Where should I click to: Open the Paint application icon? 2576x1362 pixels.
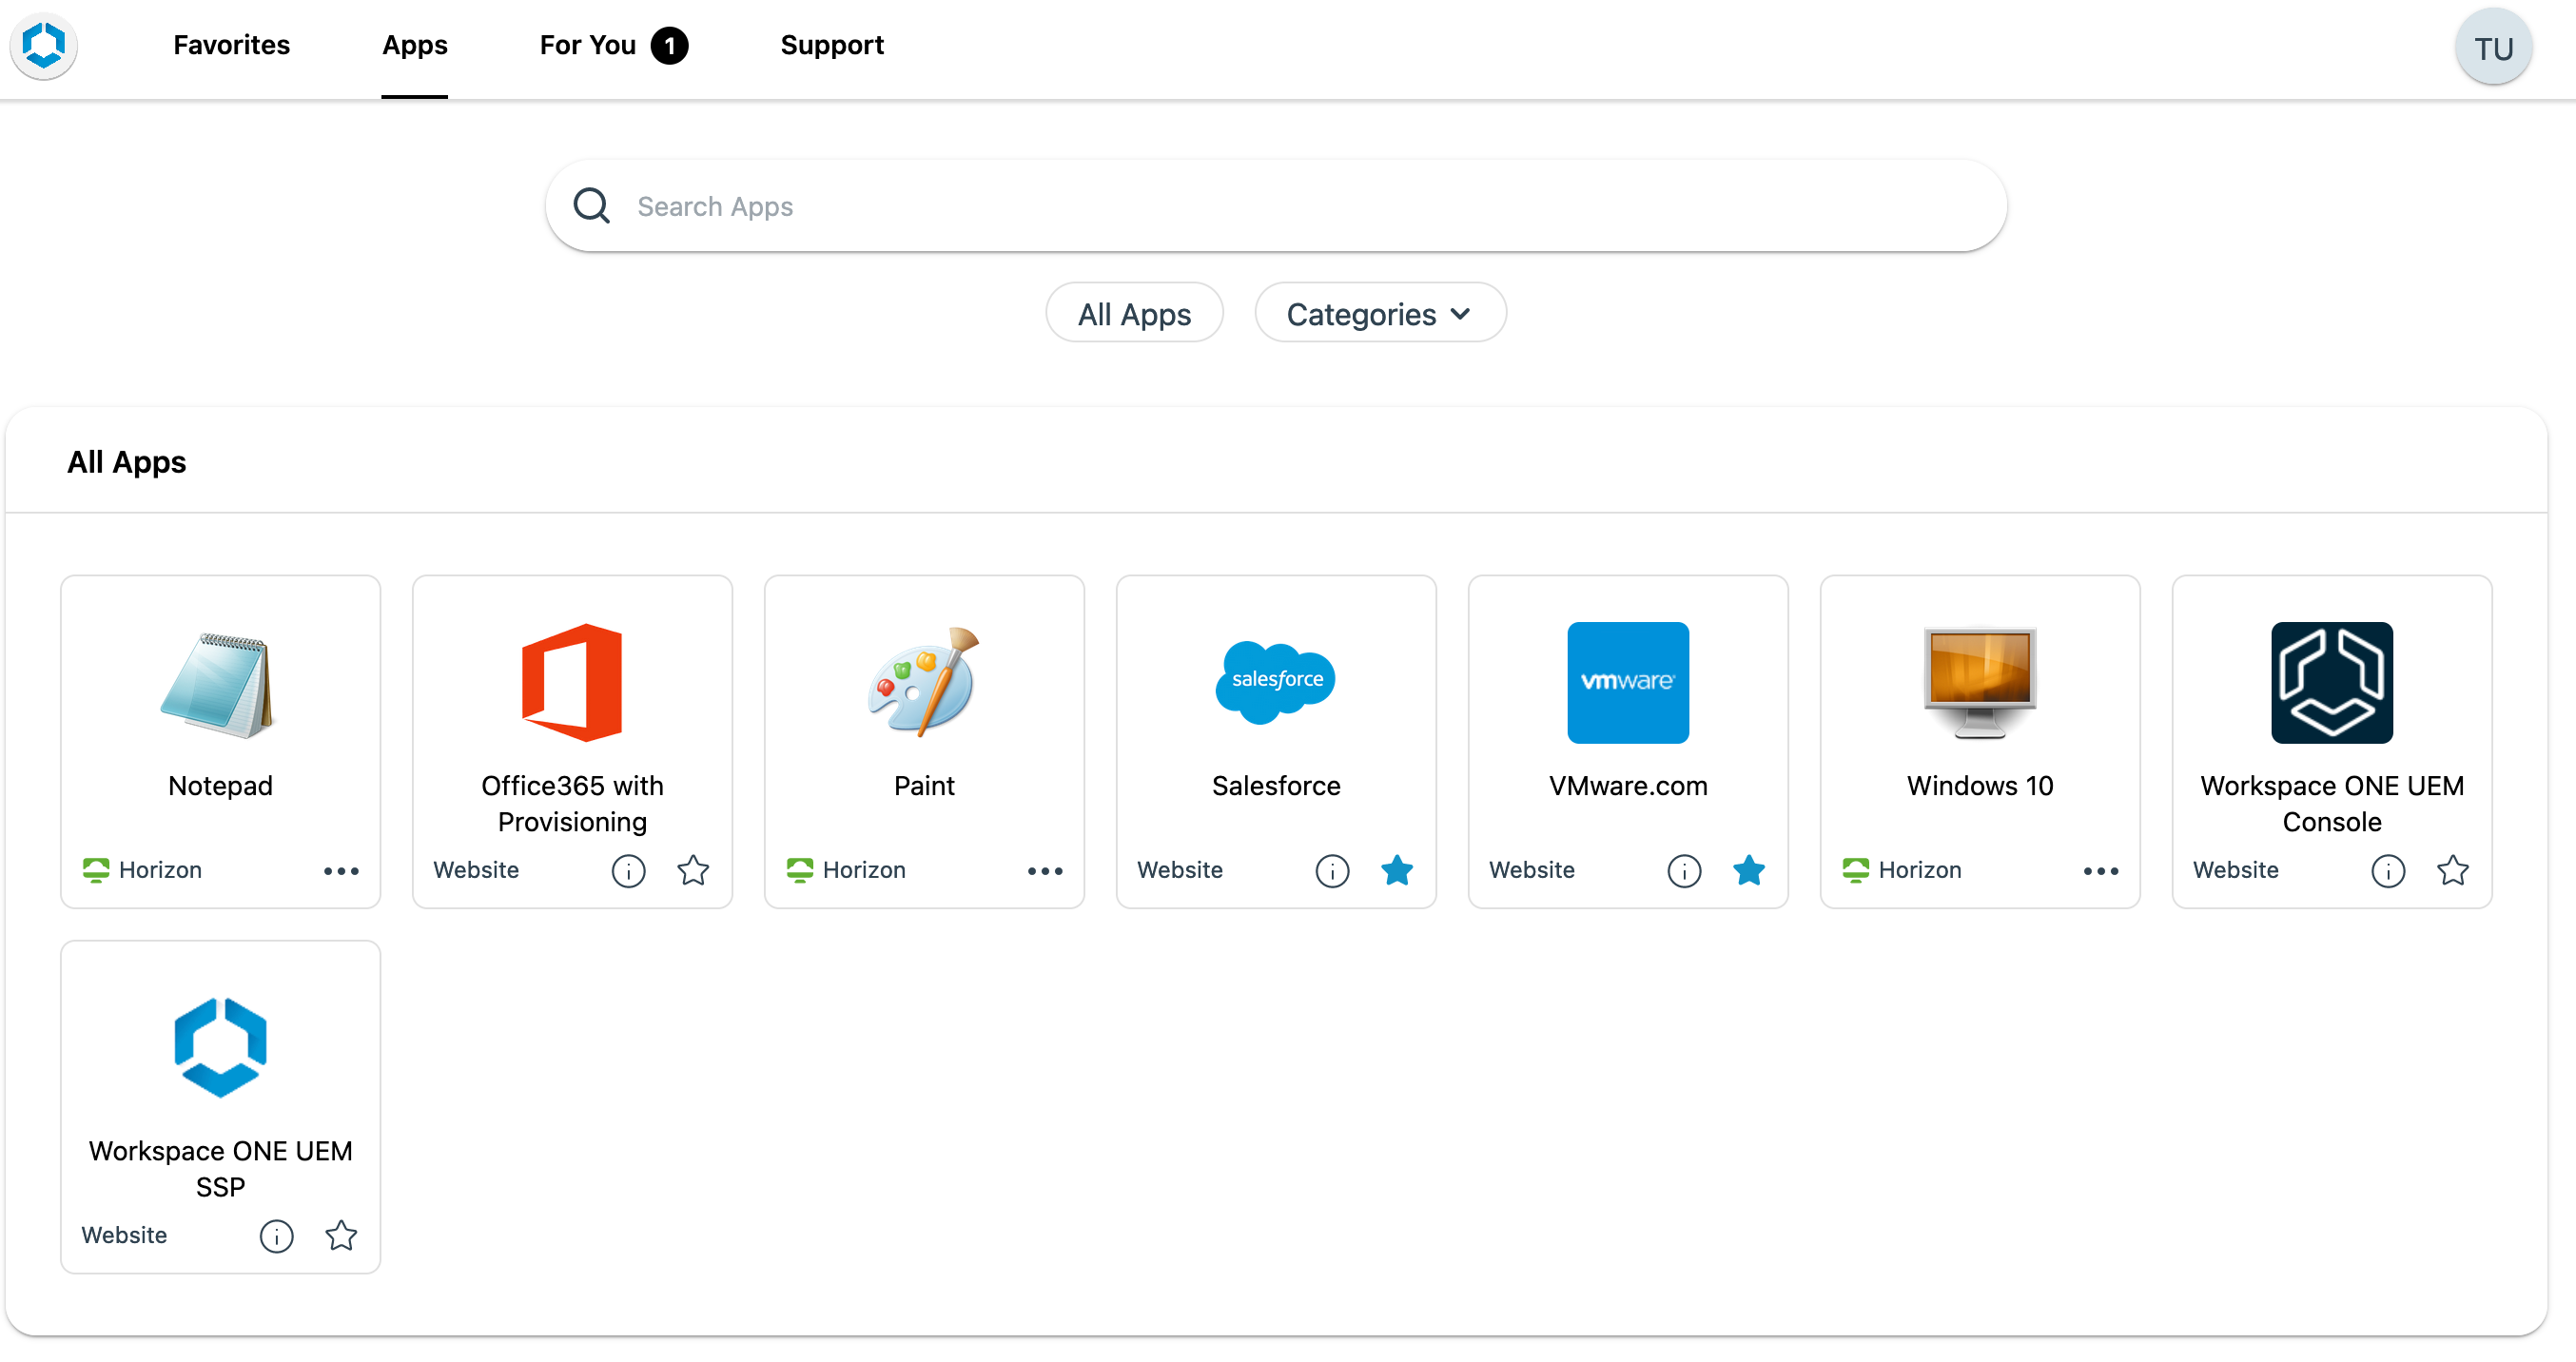coord(923,682)
